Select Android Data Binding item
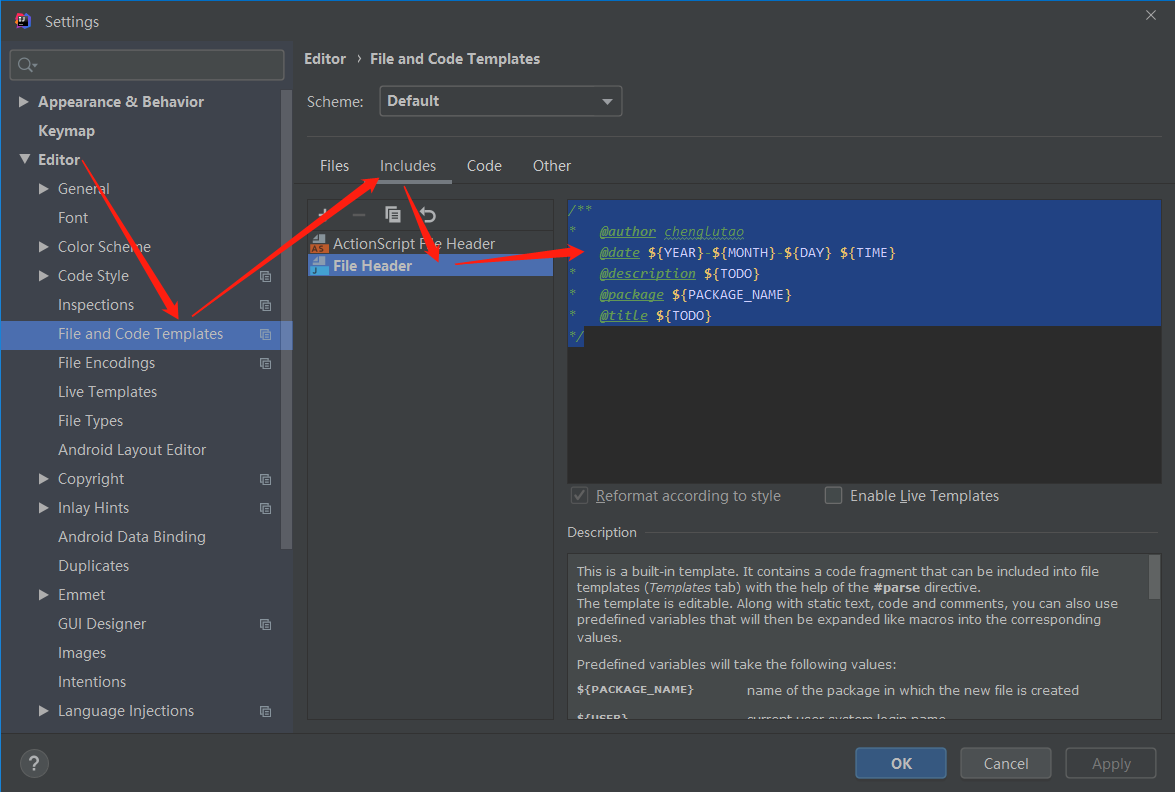The height and width of the screenshot is (792, 1175). click(132, 536)
